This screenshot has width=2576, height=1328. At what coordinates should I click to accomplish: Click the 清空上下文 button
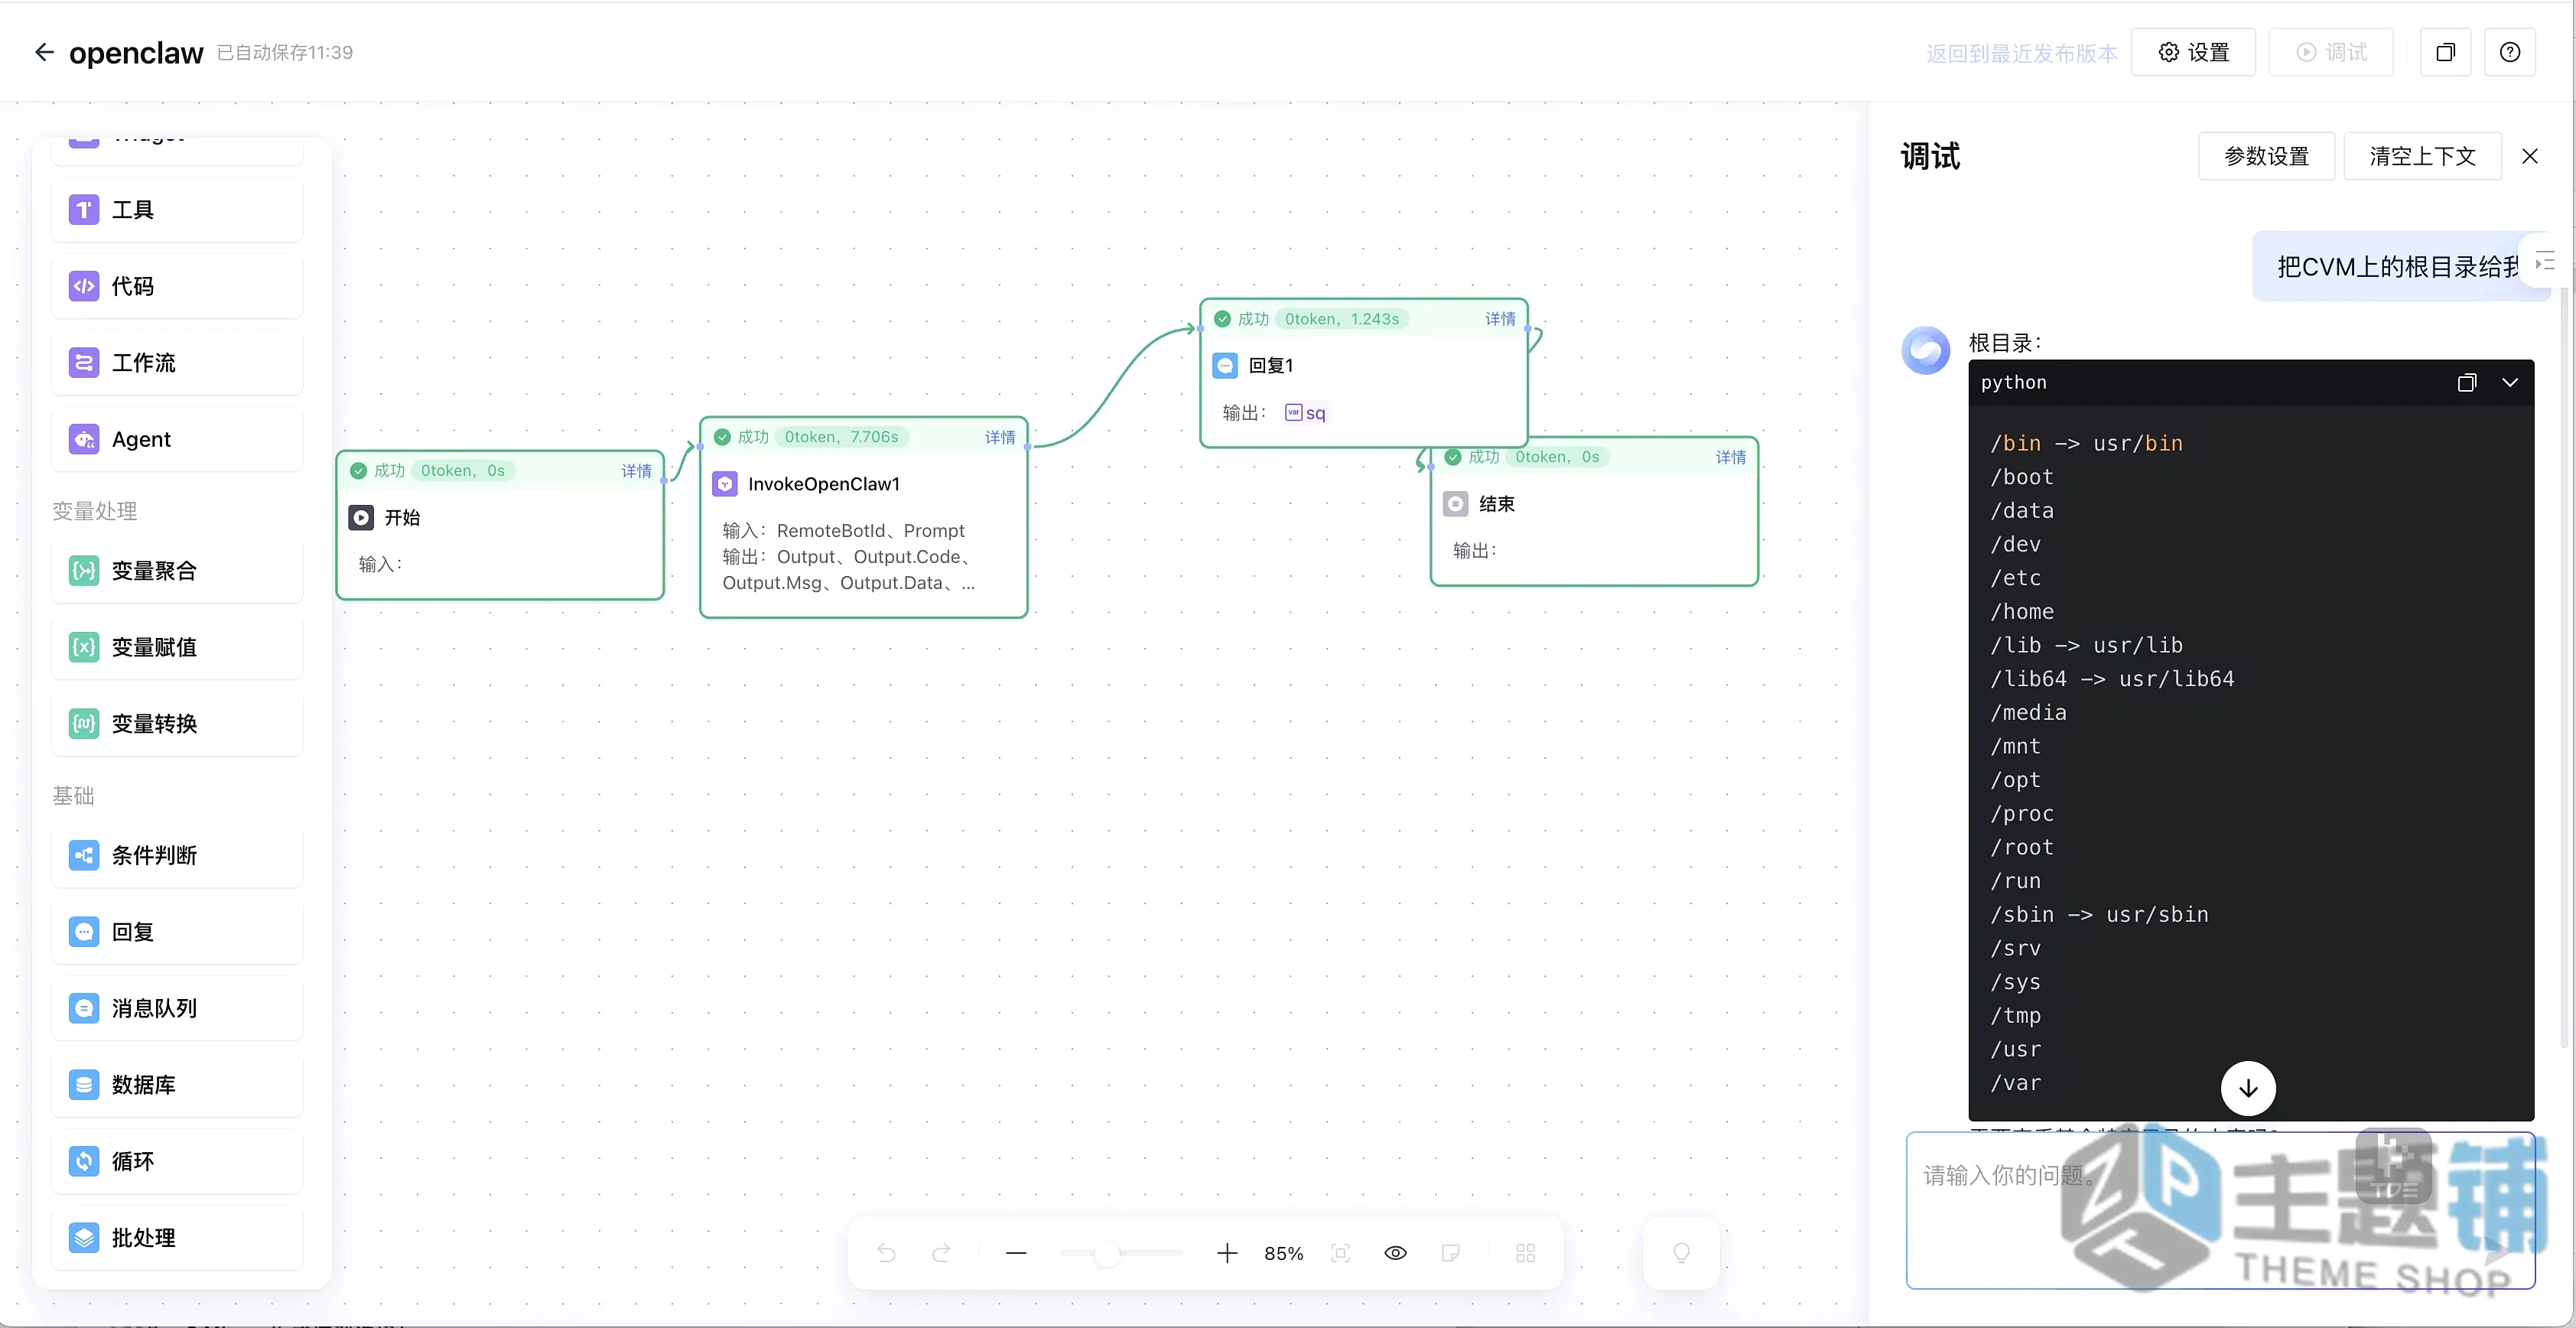click(2422, 156)
